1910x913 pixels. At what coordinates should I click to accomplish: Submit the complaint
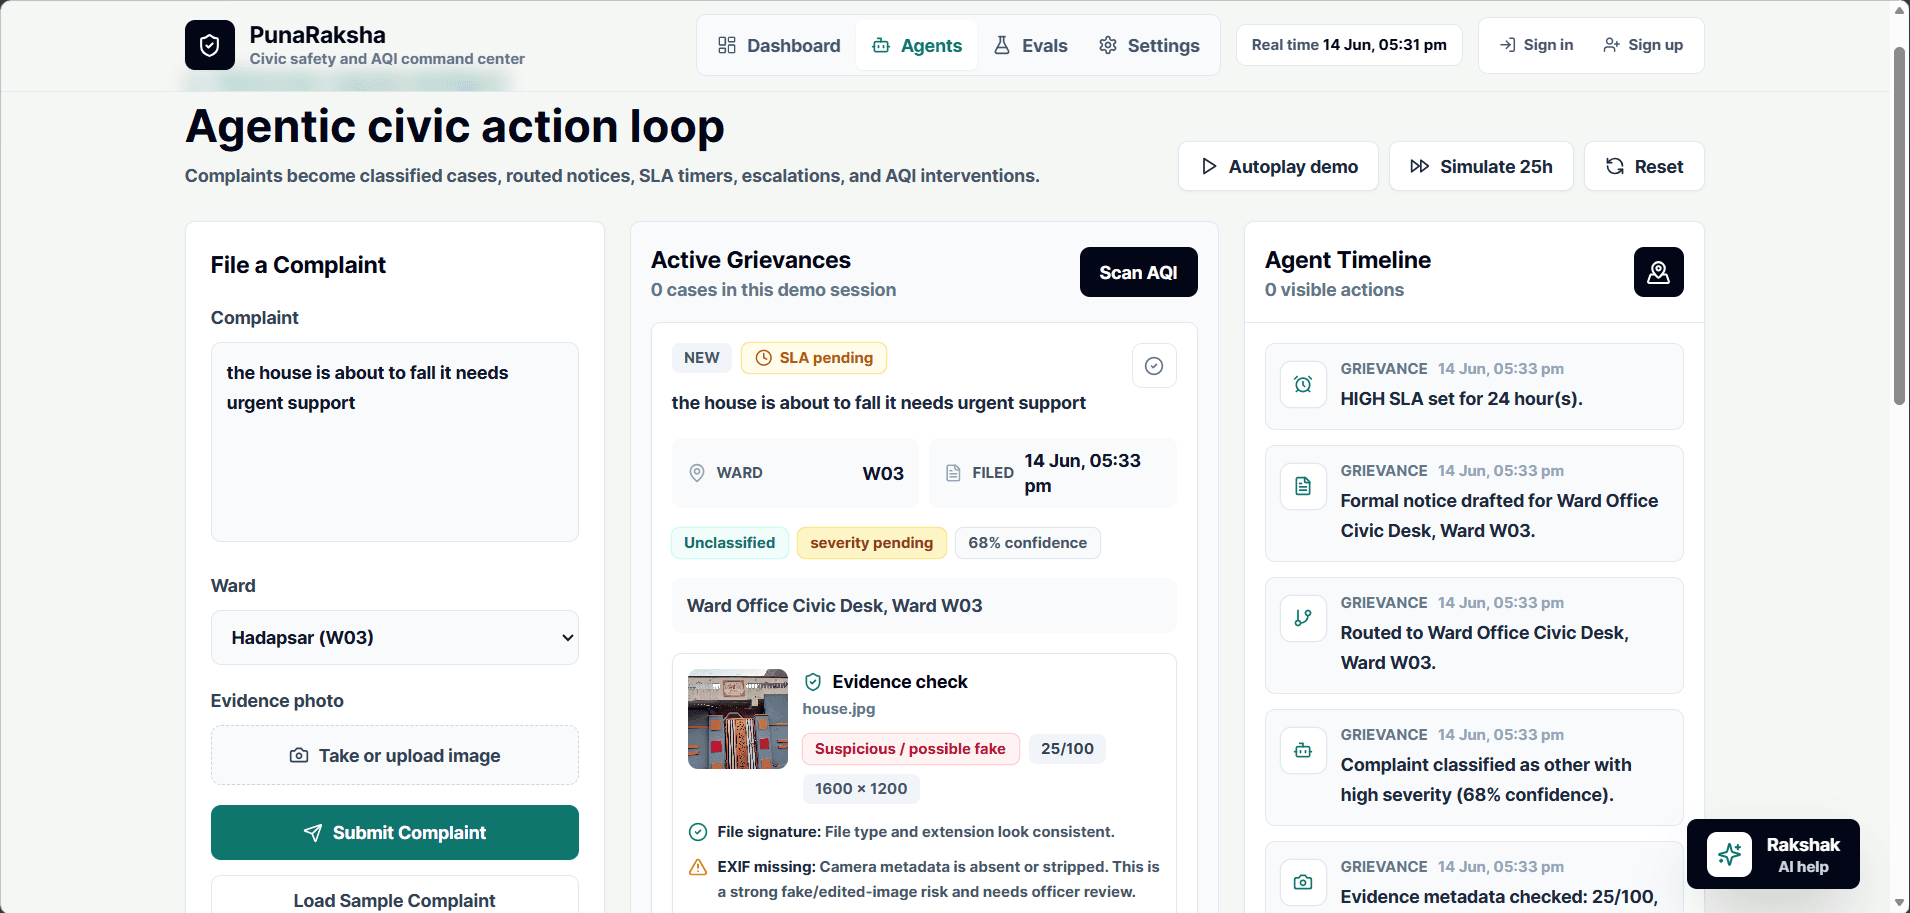[x=395, y=832]
